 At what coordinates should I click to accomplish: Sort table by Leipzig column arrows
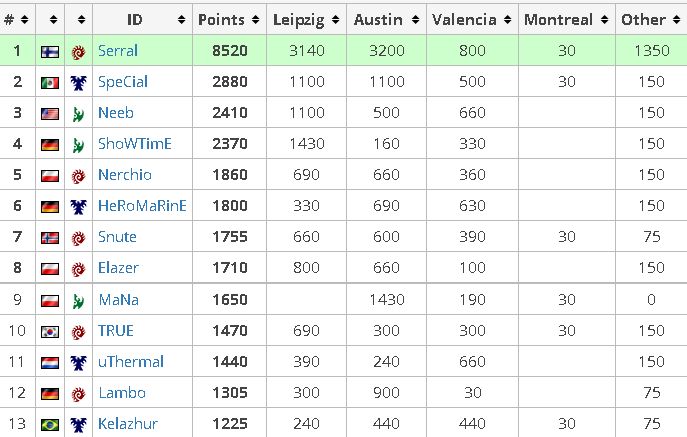click(335, 20)
